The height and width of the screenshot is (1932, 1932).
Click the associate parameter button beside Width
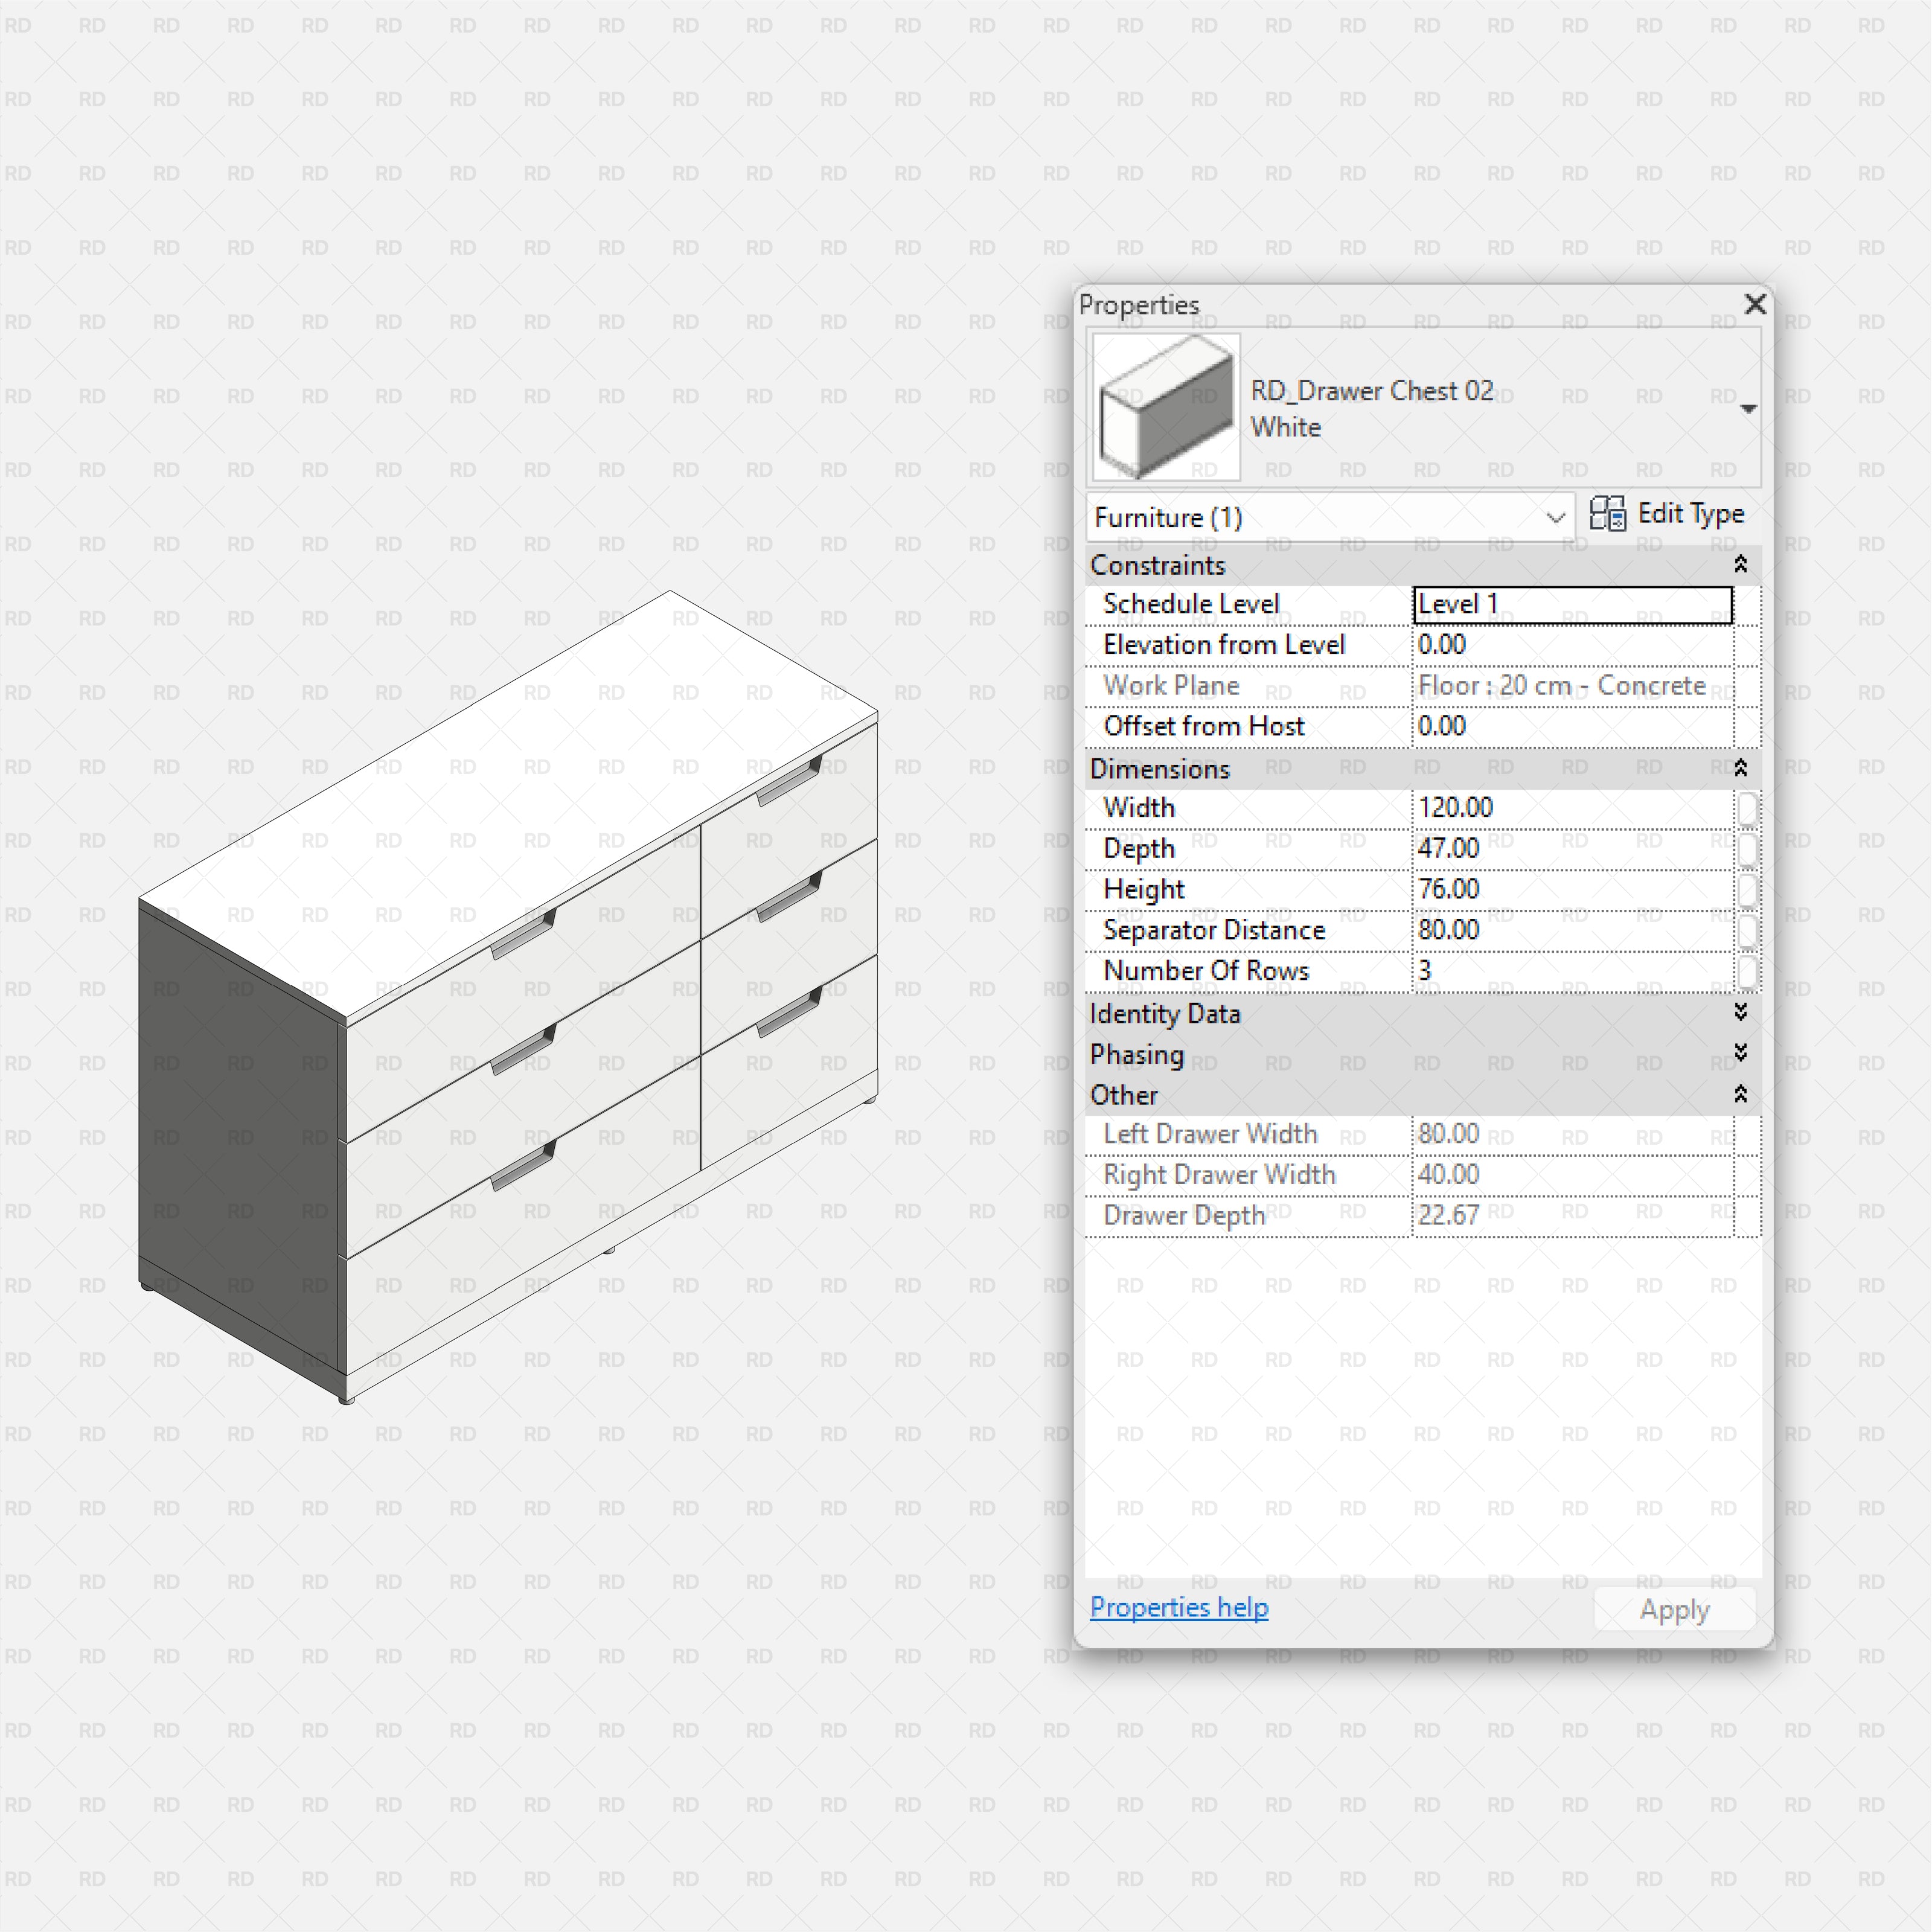coord(1748,808)
